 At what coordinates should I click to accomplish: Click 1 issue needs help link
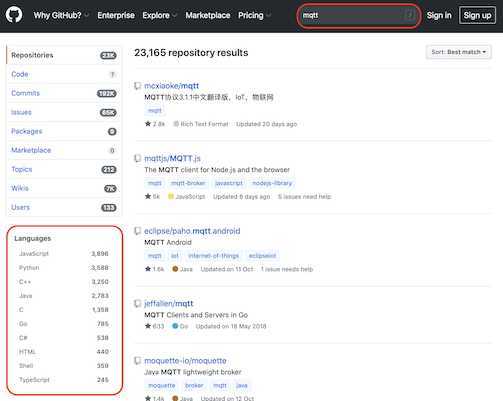287,269
